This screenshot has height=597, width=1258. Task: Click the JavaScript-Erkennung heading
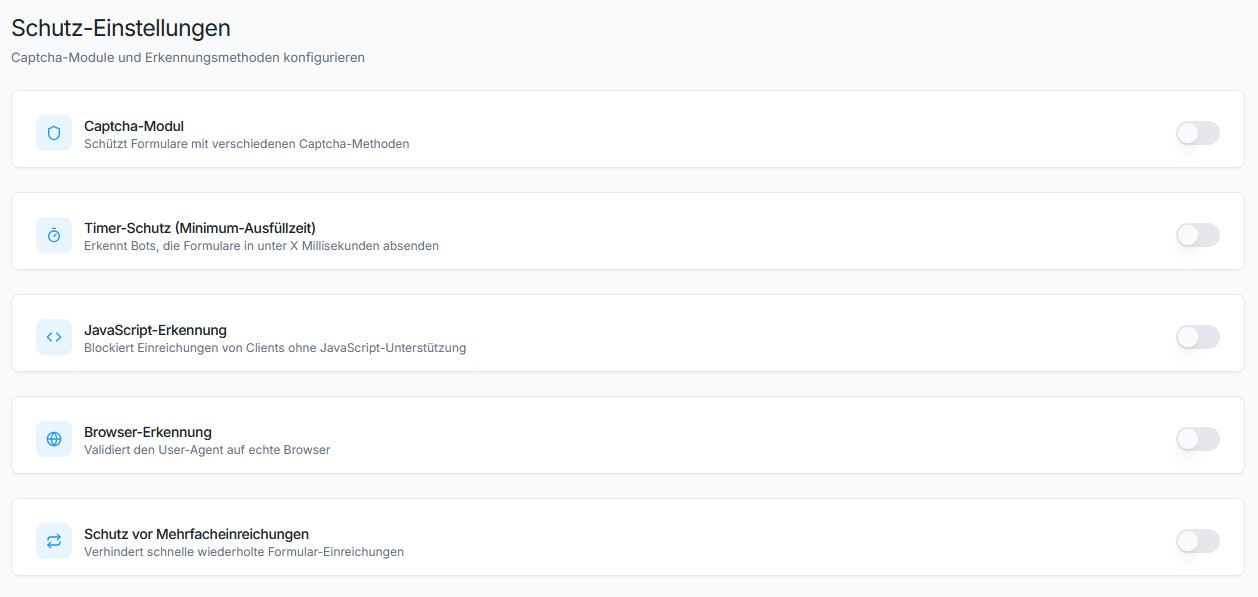click(x=155, y=330)
